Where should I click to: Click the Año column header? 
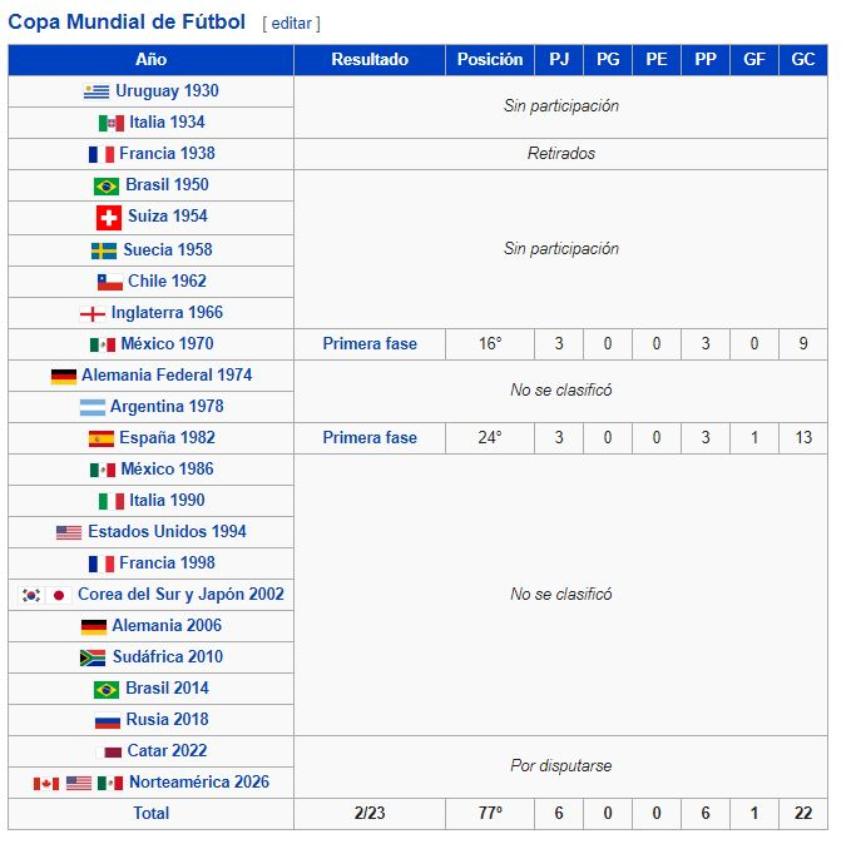151,60
